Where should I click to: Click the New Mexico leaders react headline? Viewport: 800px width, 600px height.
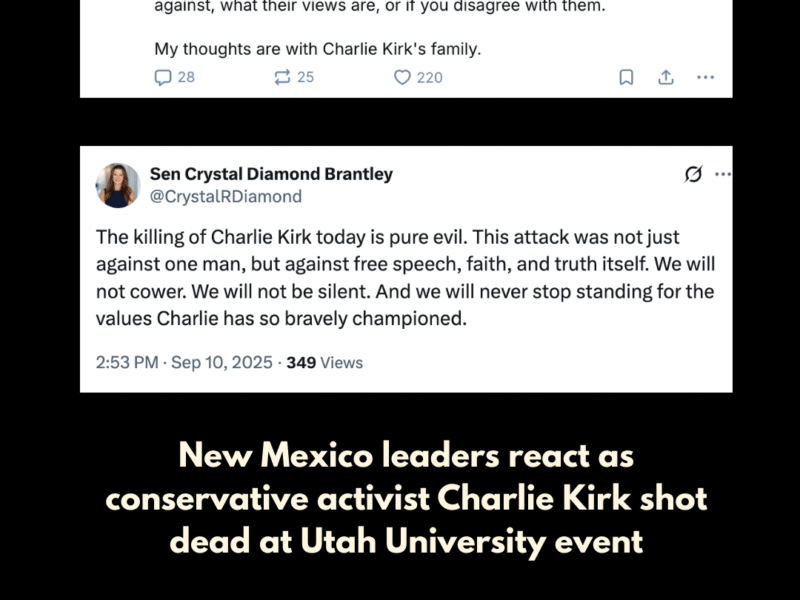click(x=405, y=499)
